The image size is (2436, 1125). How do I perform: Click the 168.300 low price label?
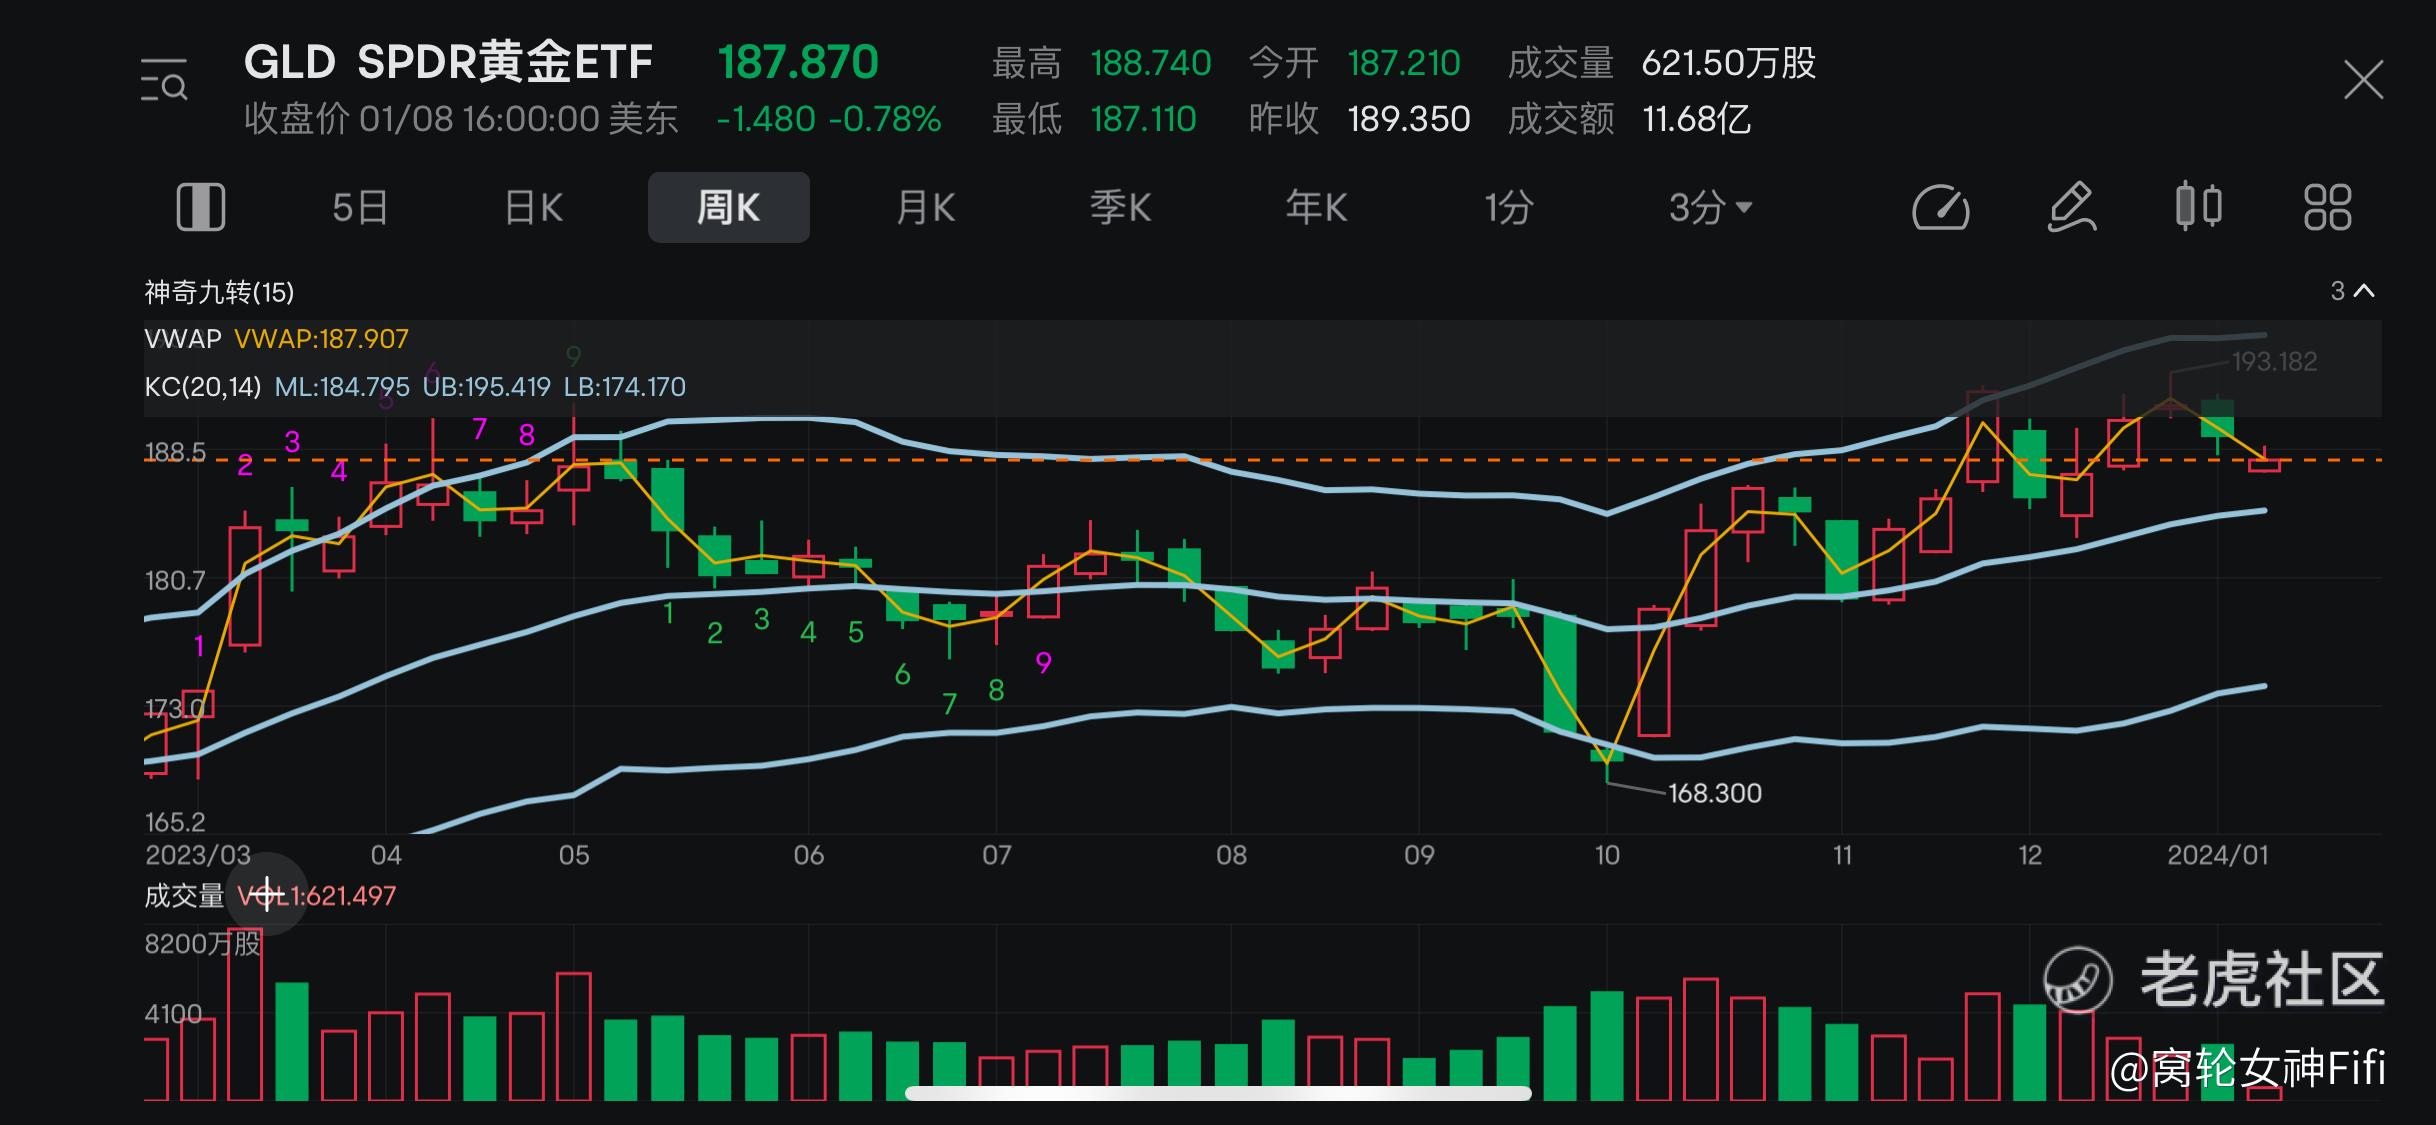(x=1715, y=793)
